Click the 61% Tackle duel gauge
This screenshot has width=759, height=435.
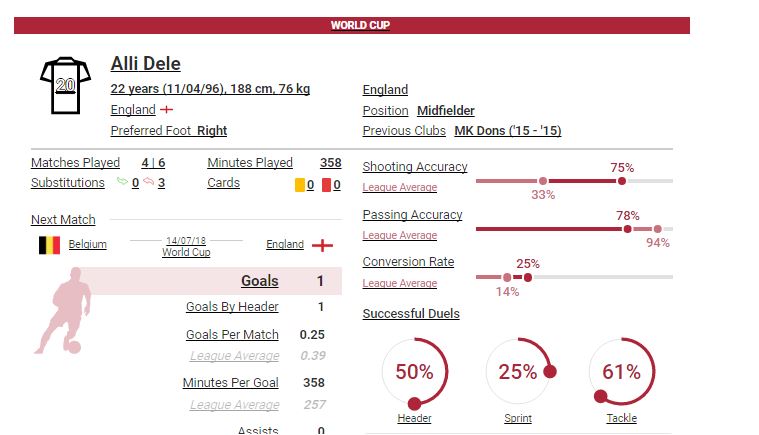tap(622, 372)
